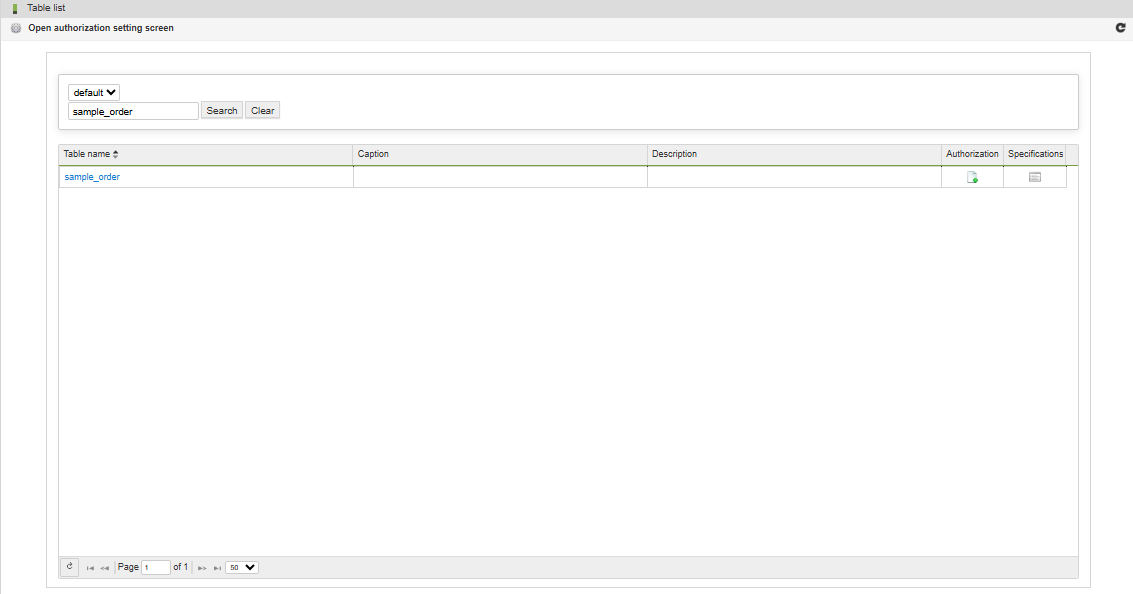Open authorization settings for sample_order row
Image resolution: width=1133 pixels, height=594 pixels.
972,177
